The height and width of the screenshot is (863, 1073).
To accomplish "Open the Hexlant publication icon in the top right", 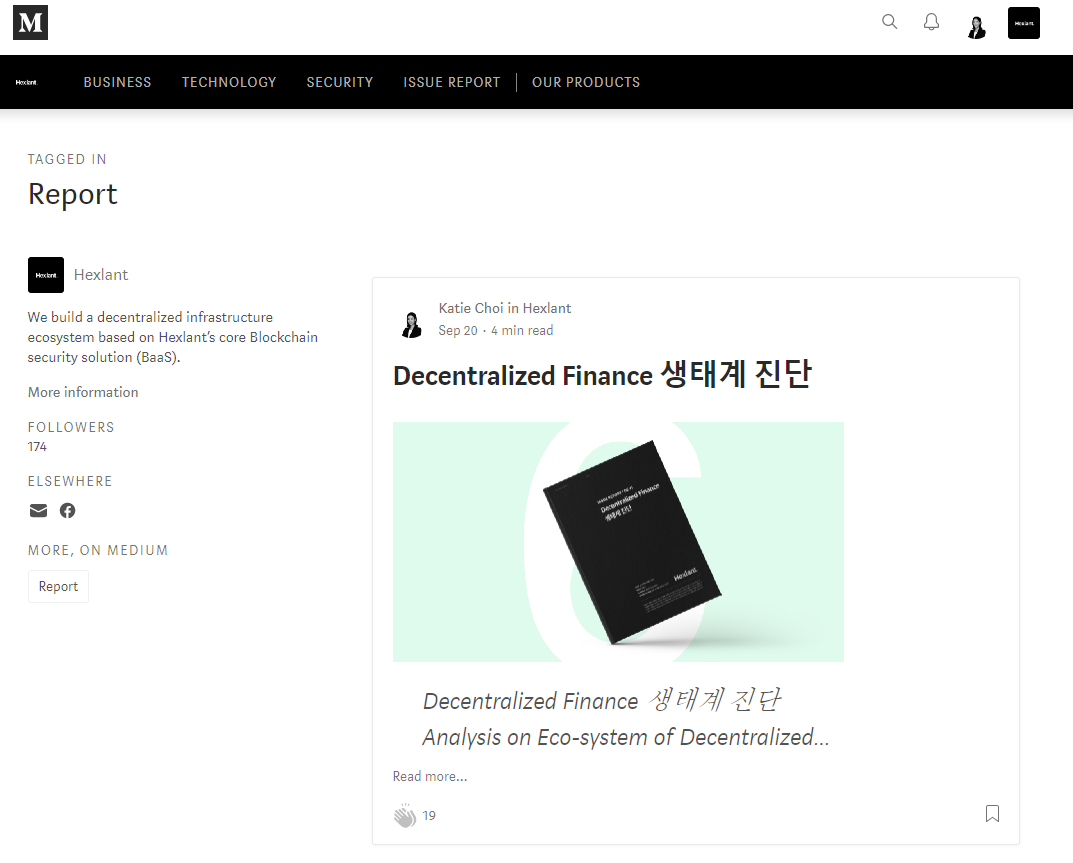I will [1024, 23].
